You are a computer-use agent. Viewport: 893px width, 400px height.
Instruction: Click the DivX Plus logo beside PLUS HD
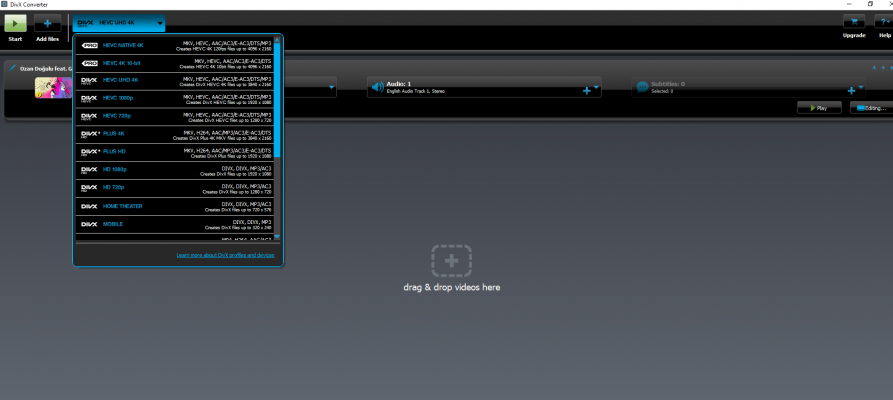(x=91, y=152)
